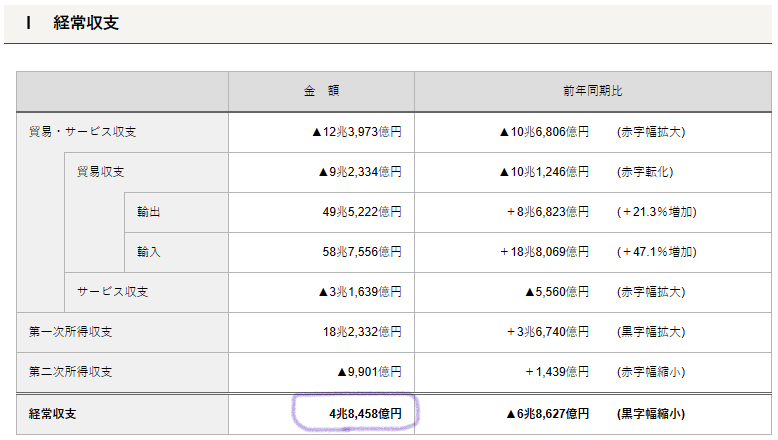Screen dimensions: 778x440
Task: Click the bold (黒字幅縮小) note
Action: point(651,413)
